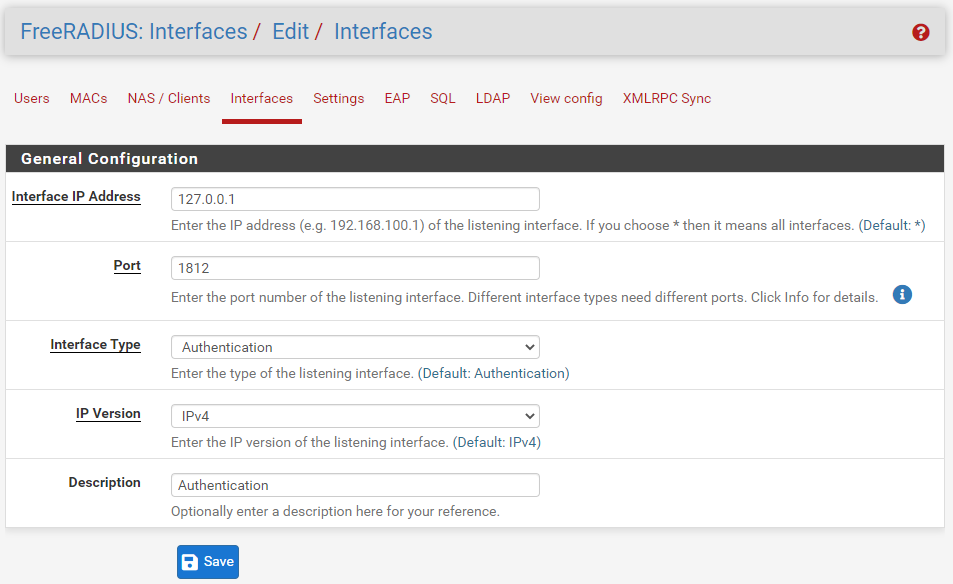
Task: Switch to the MACs tab
Action: (x=89, y=98)
